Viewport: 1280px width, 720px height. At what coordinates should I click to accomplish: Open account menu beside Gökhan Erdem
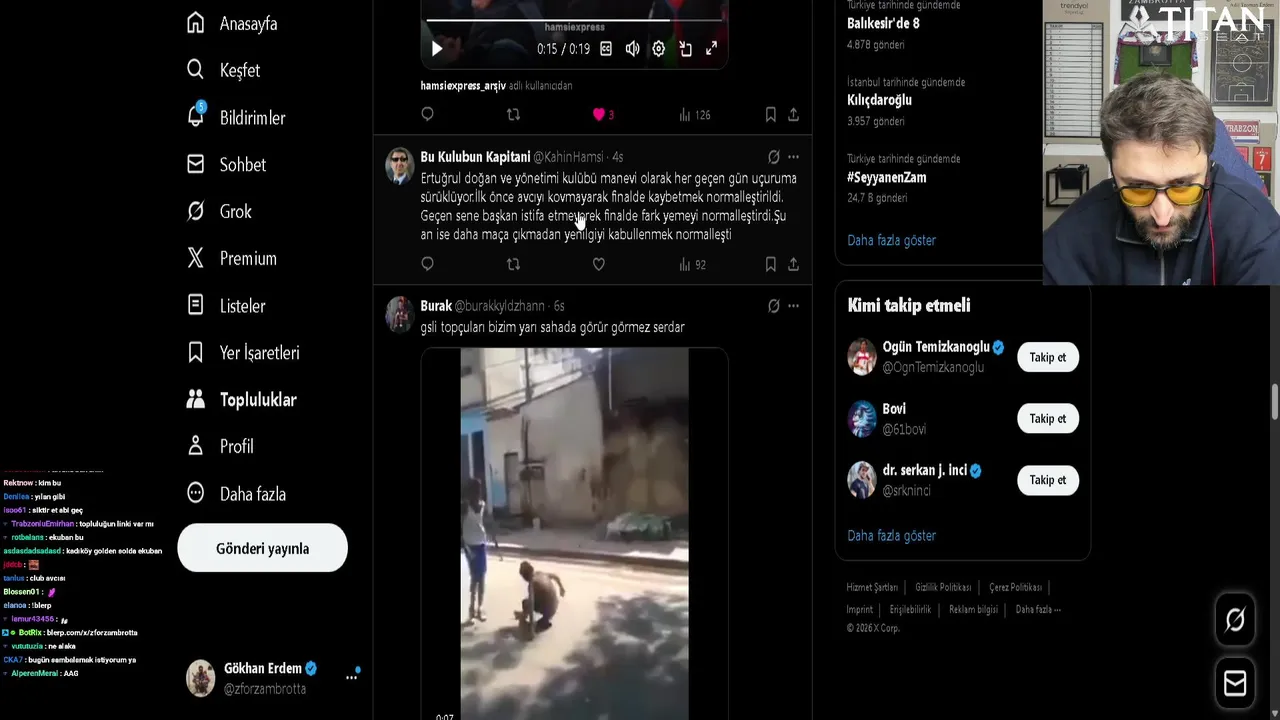coord(351,677)
